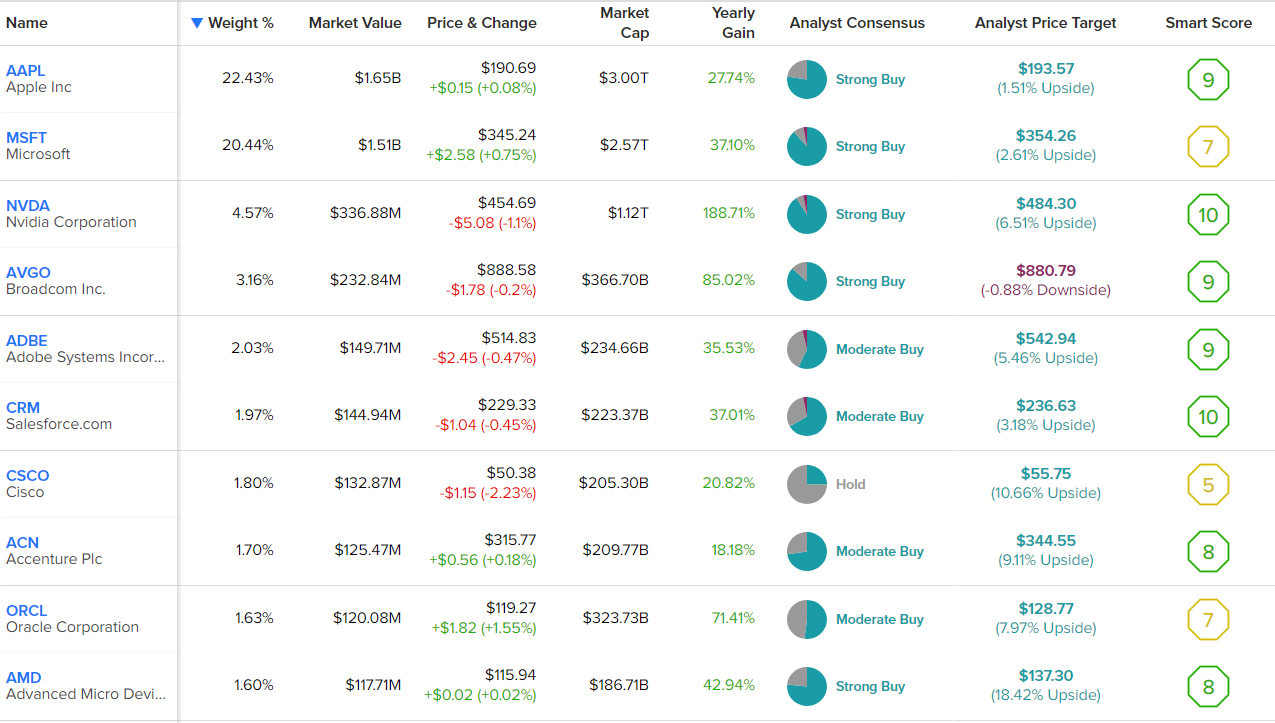1275x723 pixels.
Task: Click Oracle yearly gain 71.41%
Action: [x=733, y=618]
